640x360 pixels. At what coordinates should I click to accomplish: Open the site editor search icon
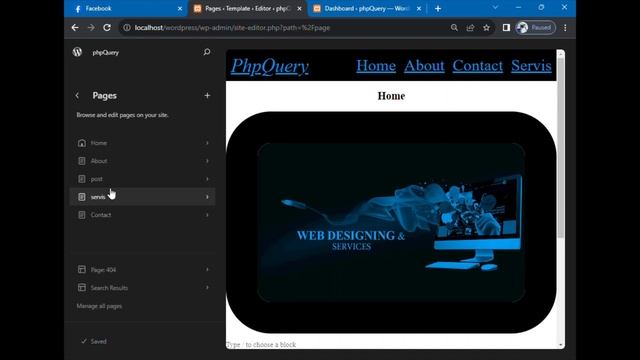point(207,52)
